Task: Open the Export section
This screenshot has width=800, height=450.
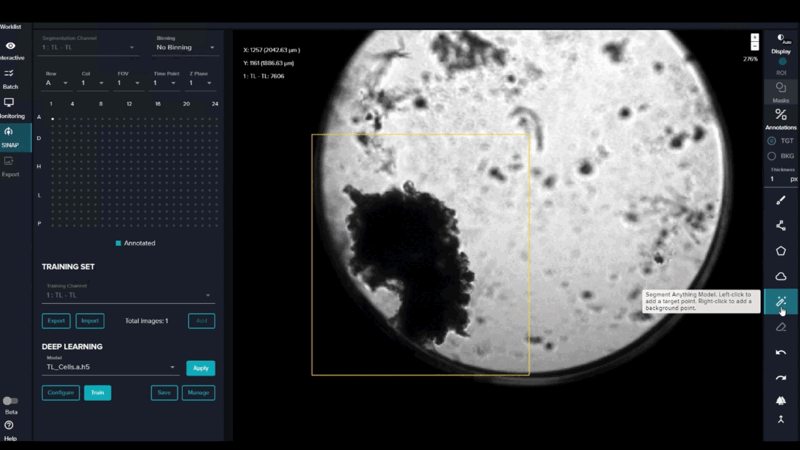Action: [x=10, y=167]
